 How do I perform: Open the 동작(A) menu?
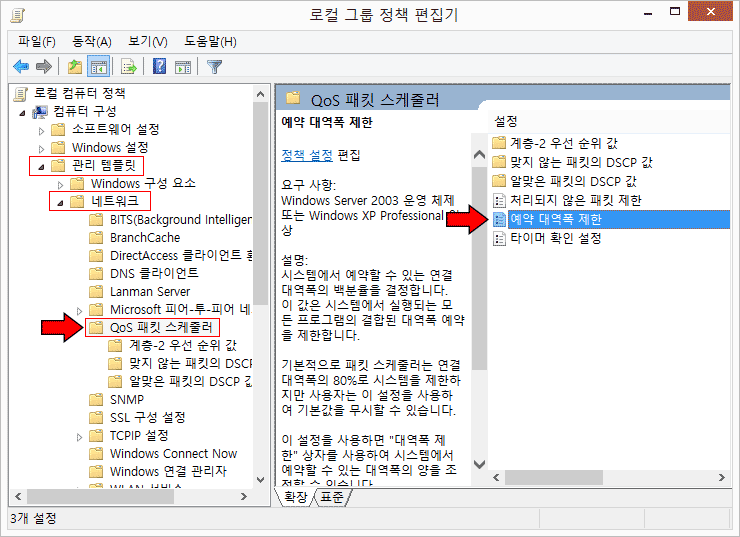tap(92, 42)
